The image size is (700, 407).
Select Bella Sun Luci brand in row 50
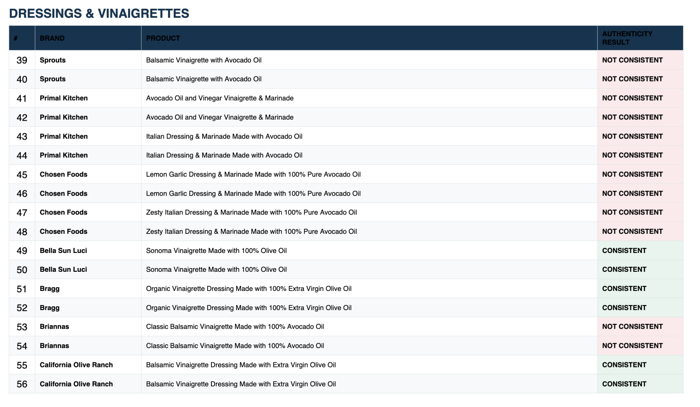tap(63, 270)
